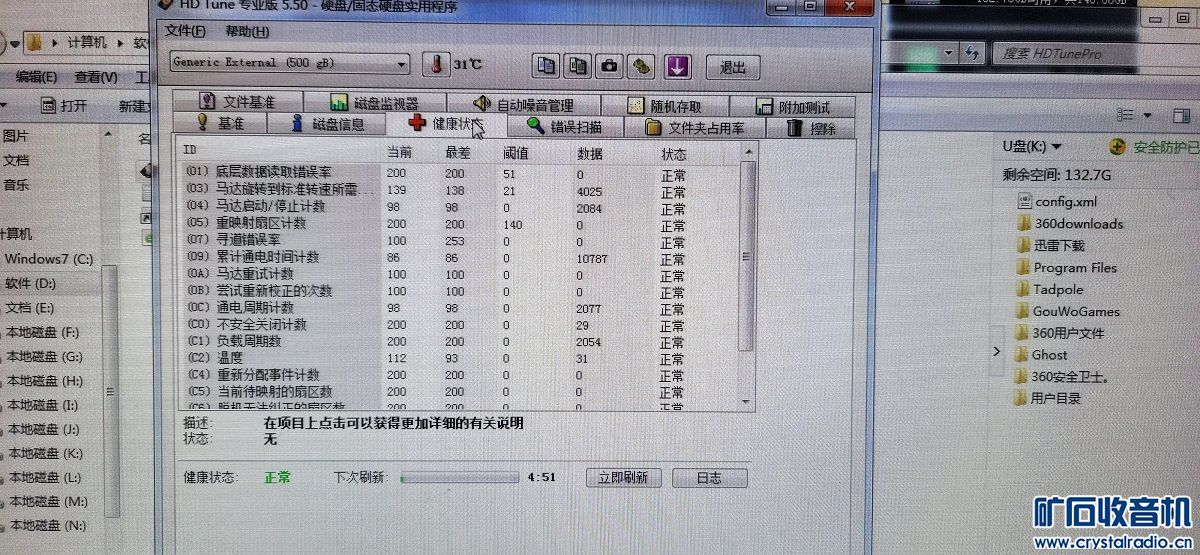Screen dimensions: 1200x555
Task: Select the Tadpole folder
Action: [x=1049, y=289]
